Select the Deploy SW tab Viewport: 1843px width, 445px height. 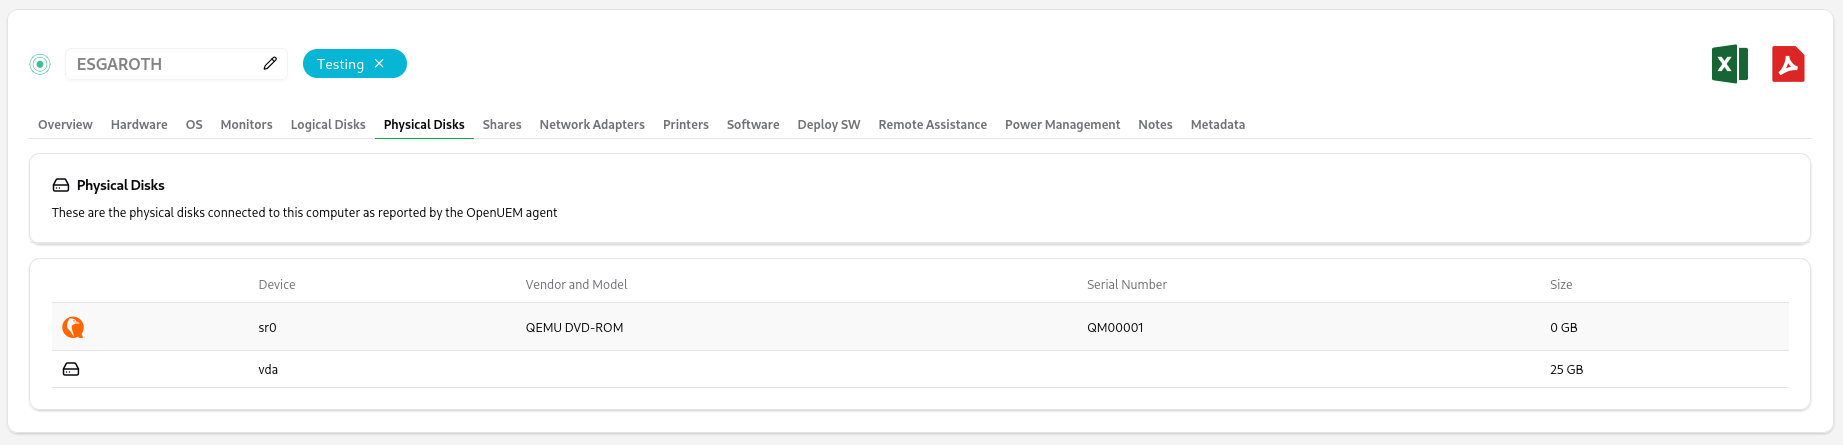coord(829,125)
